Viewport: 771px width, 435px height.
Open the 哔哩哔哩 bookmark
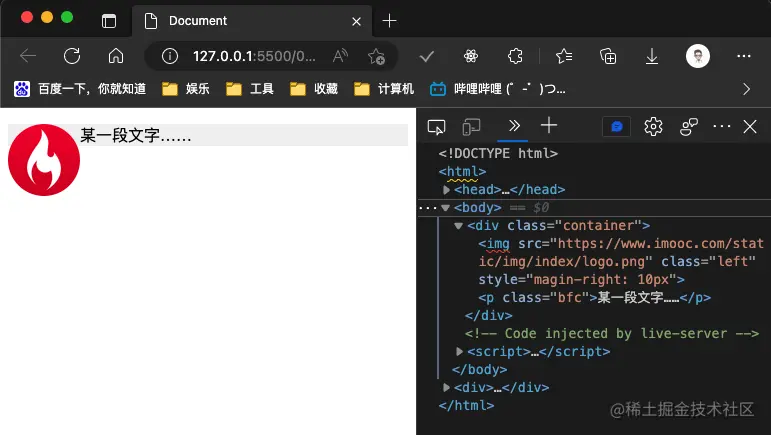(x=498, y=89)
